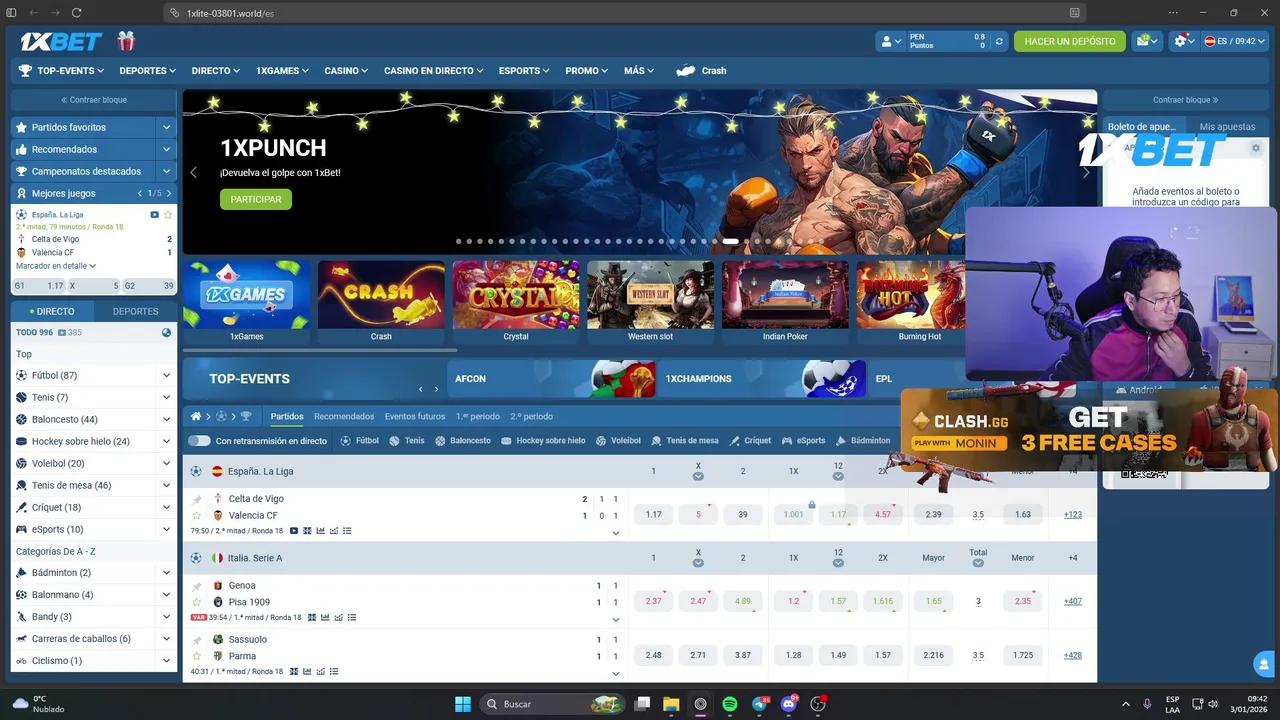The image size is (1280, 720).
Task: Collapse left block via Contraer bloque
Action: click(x=94, y=100)
